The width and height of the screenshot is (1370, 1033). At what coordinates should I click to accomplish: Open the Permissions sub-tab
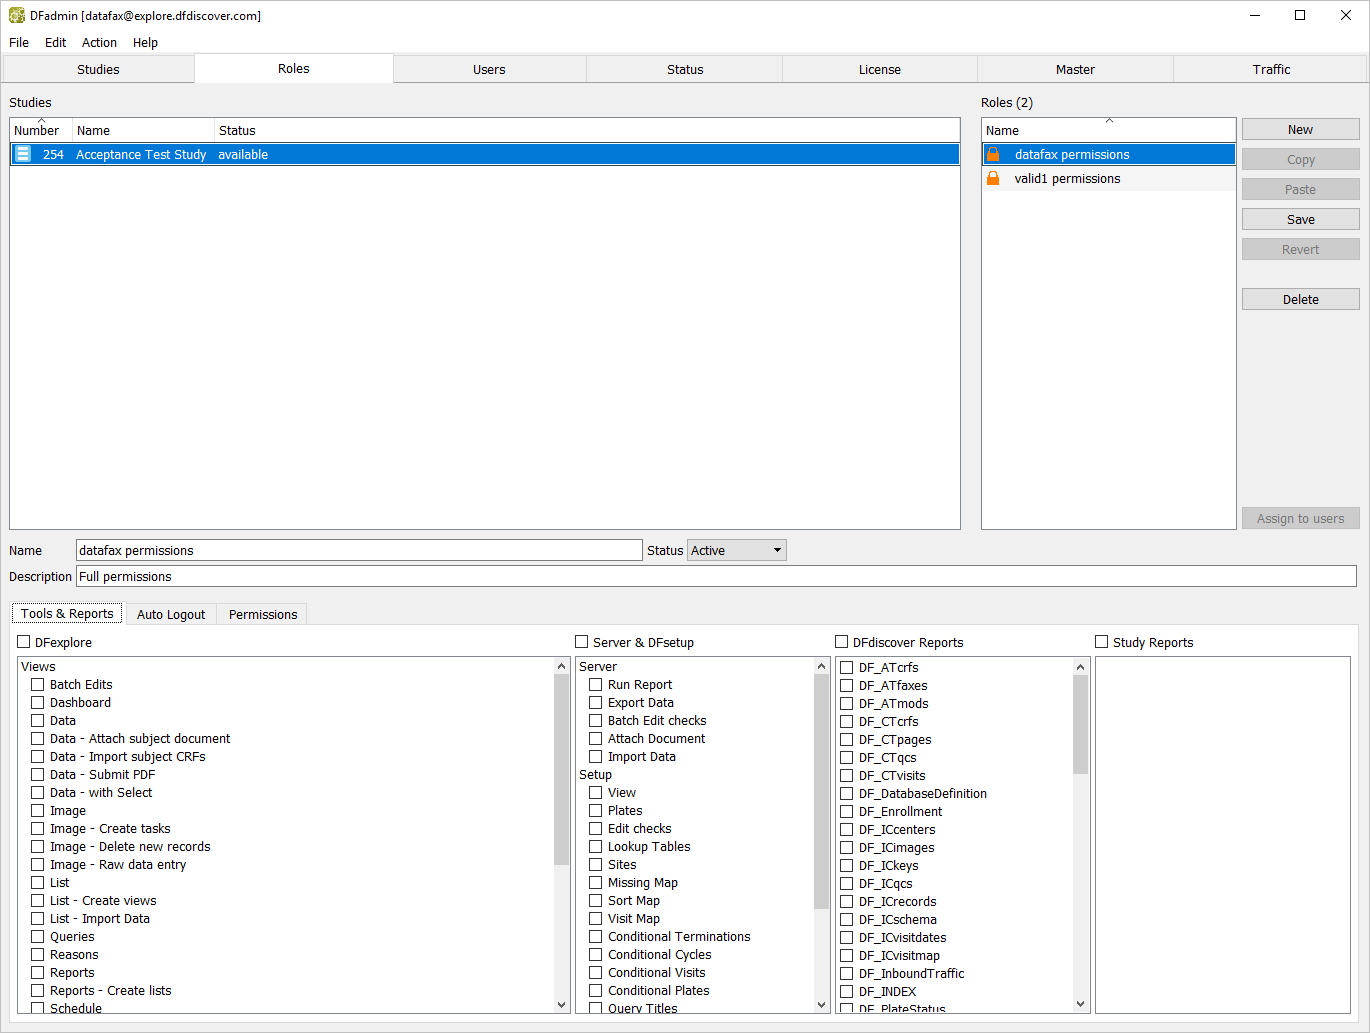(262, 614)
